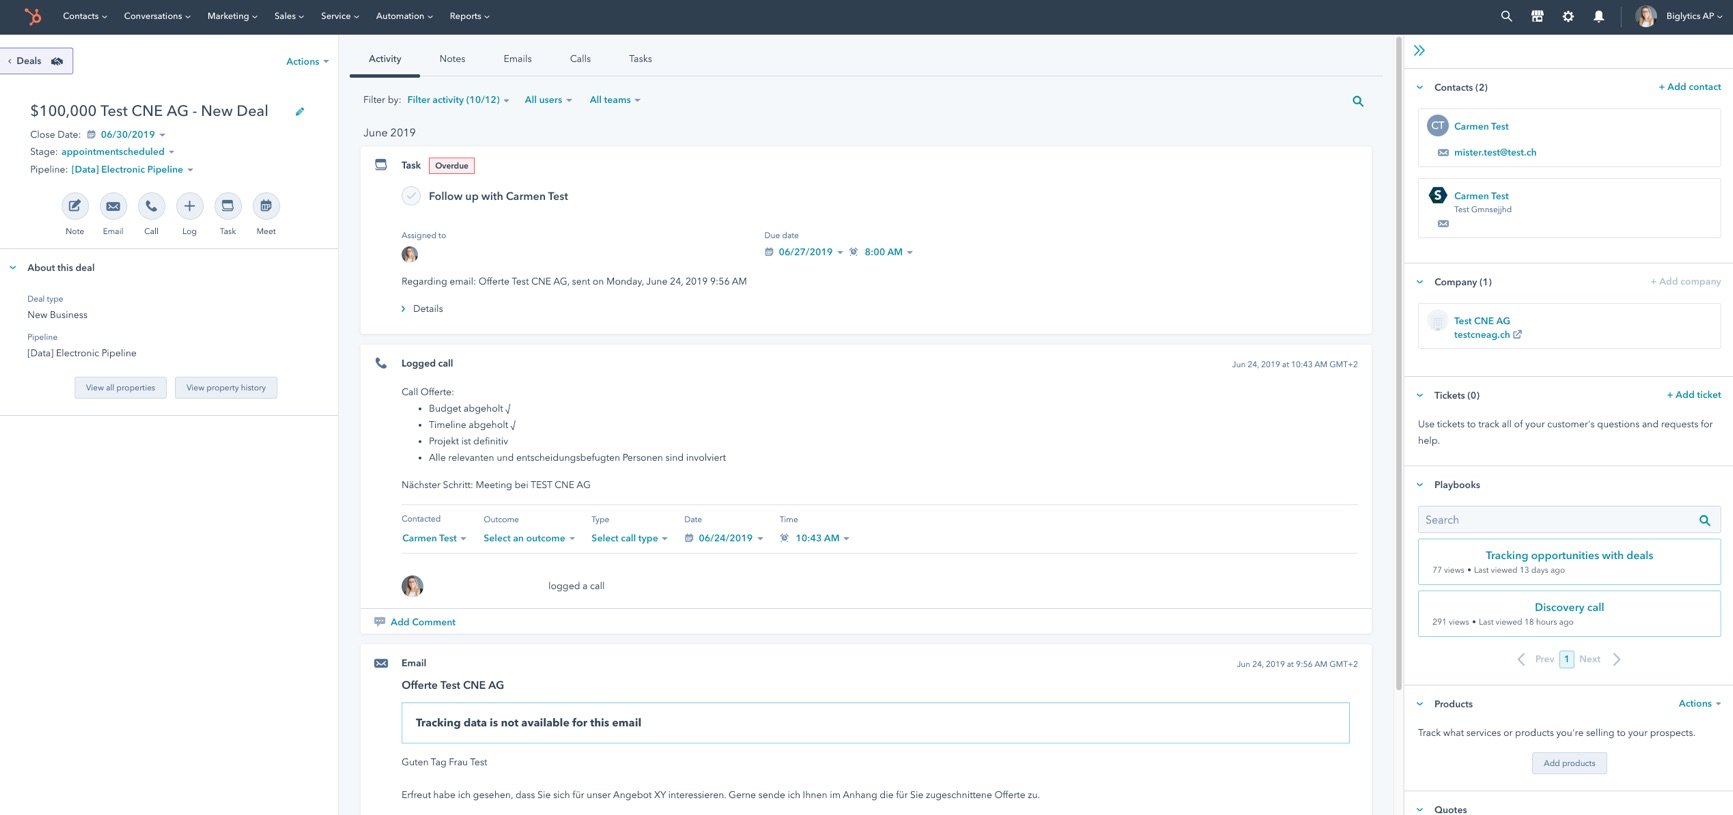Open the Select an outcome dropdown
This screenshot has width=1733, height=815.
tap(529, 538)
